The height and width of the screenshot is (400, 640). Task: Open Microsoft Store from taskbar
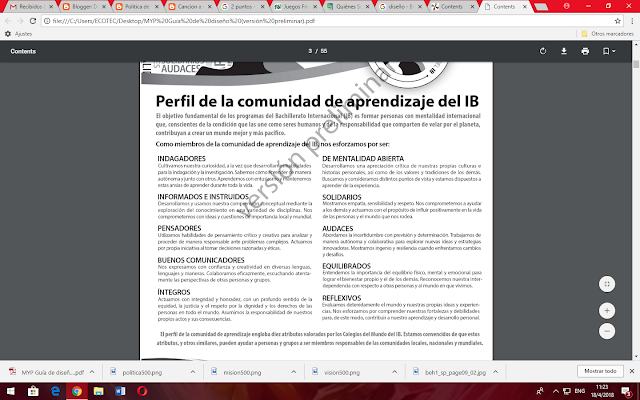click(33, 391)
